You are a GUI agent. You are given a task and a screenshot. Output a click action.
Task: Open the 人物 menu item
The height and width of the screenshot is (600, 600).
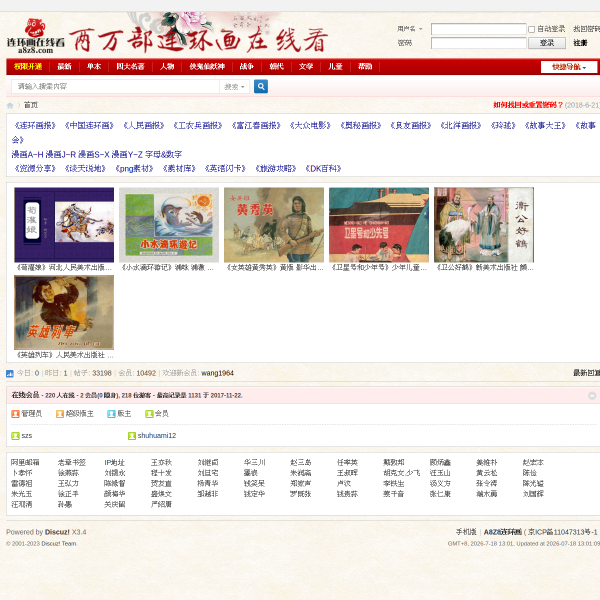click(167, 67)
